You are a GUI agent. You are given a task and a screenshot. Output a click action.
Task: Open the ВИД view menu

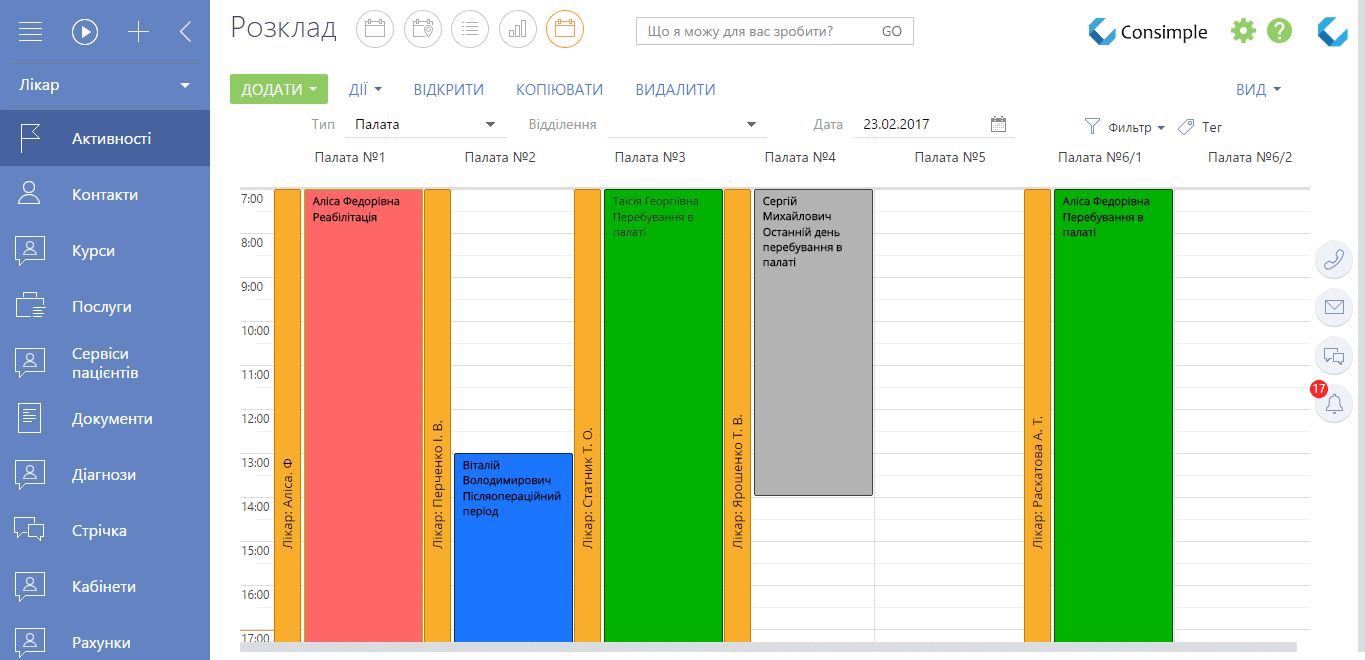[1258, 89]
